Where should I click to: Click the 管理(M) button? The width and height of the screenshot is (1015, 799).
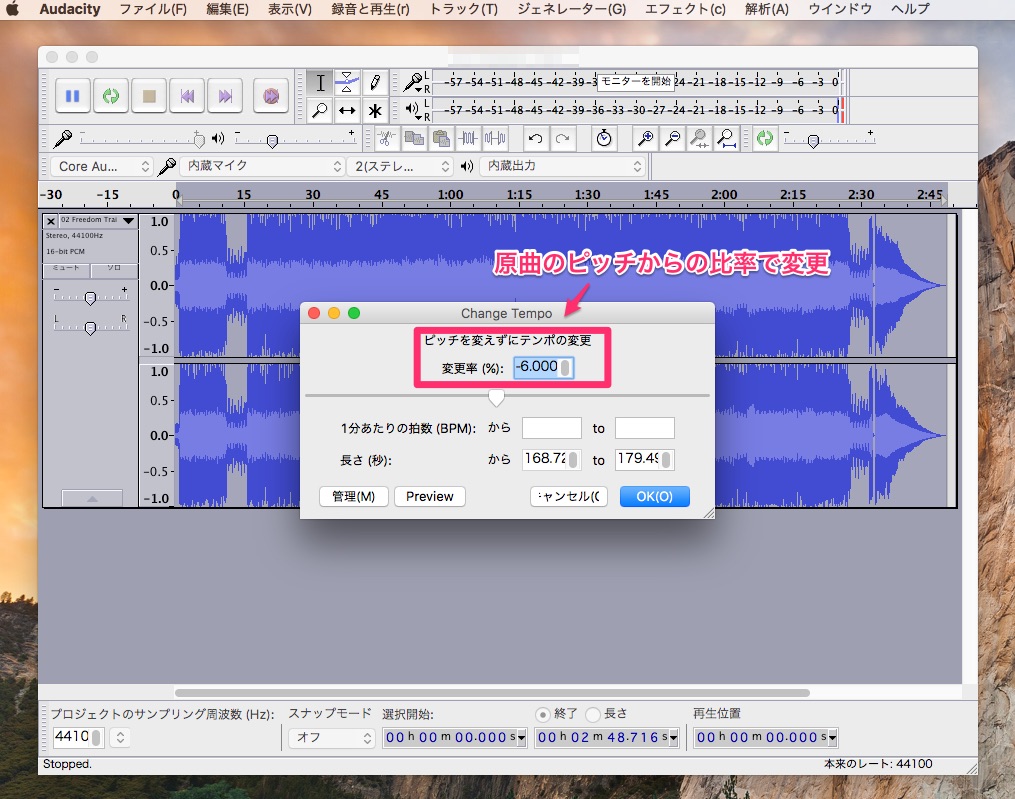coord(353,497)
